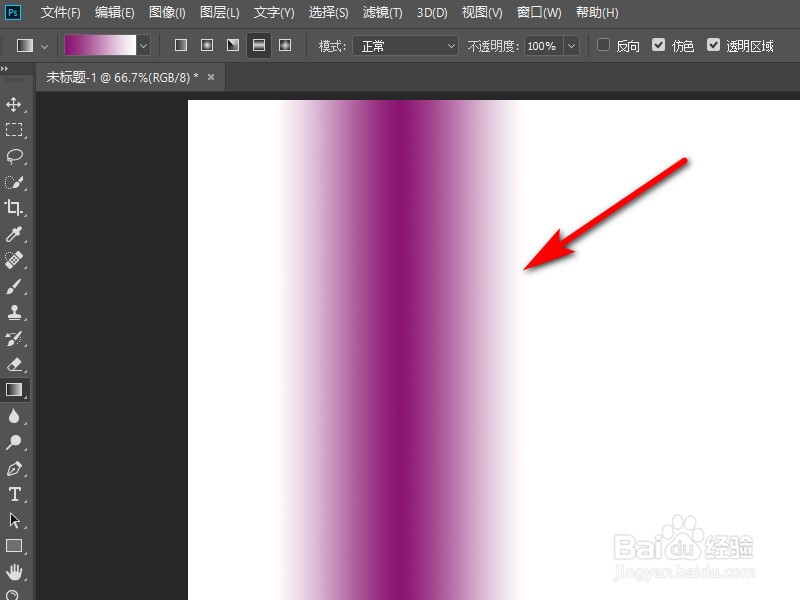Open the tool preset picker dropdown arrow
The width and height of the screenshot is (800, 600).
[44, 46]
